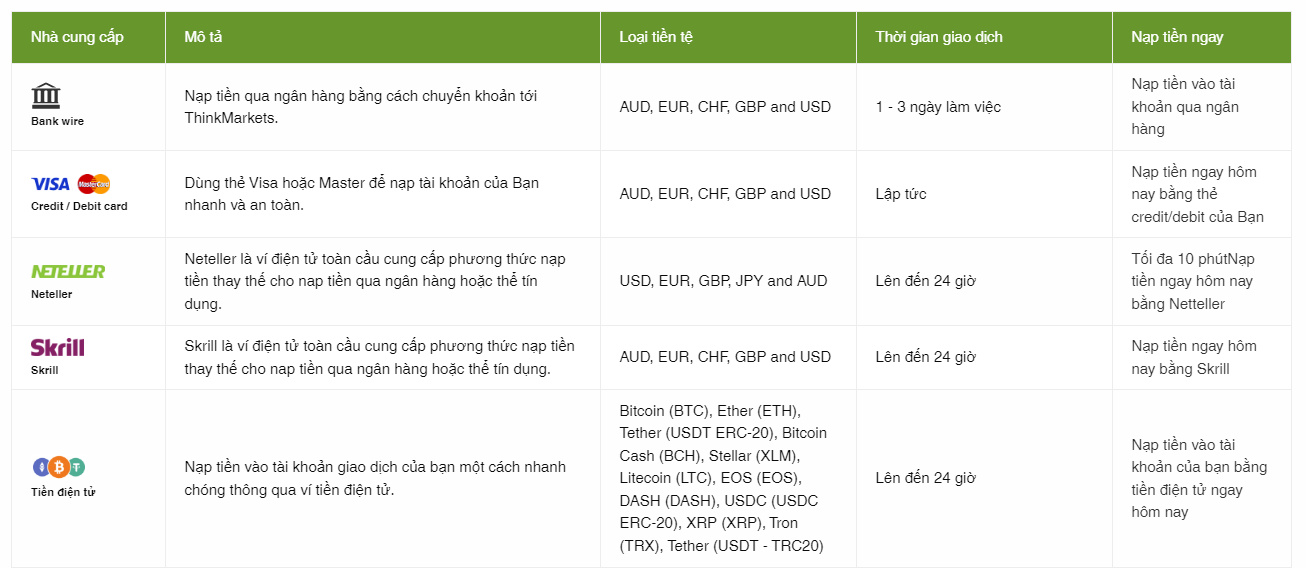Open 'Nạp tiền ngay hôm nay bằng Skrill'

tap(1194, 357)
